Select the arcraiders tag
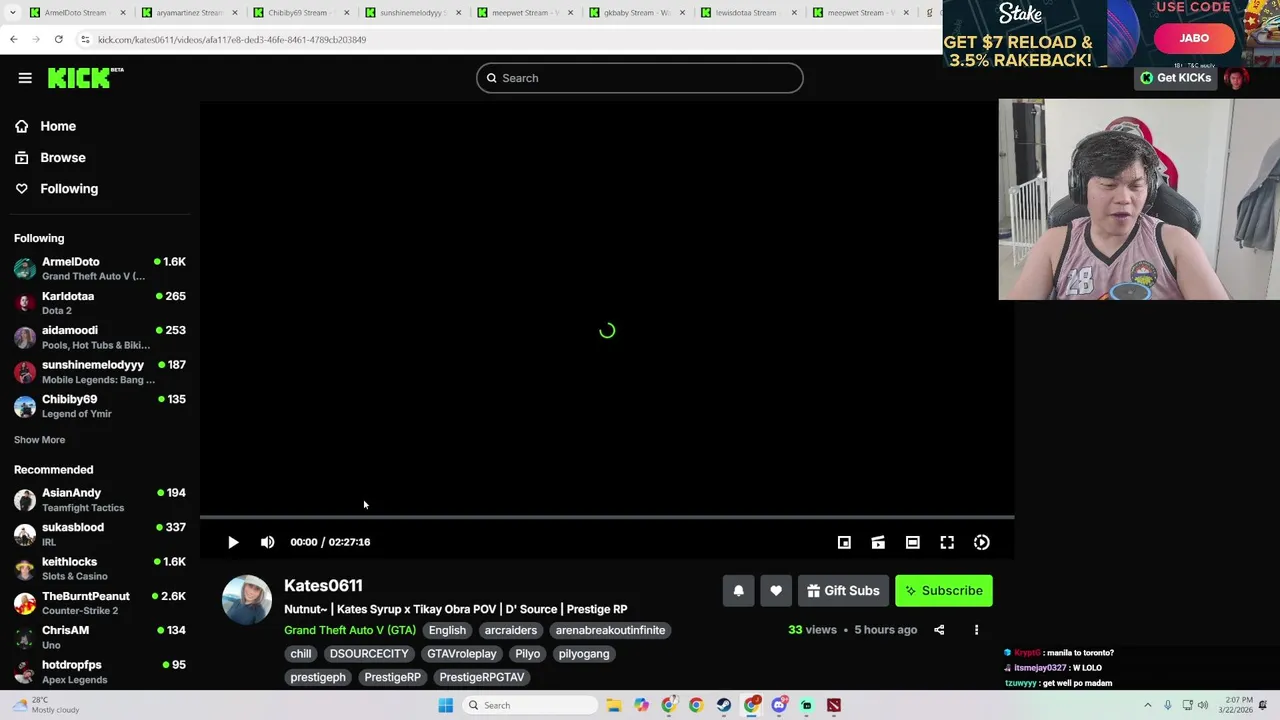Screen dimensions: 1280x720 511,630
